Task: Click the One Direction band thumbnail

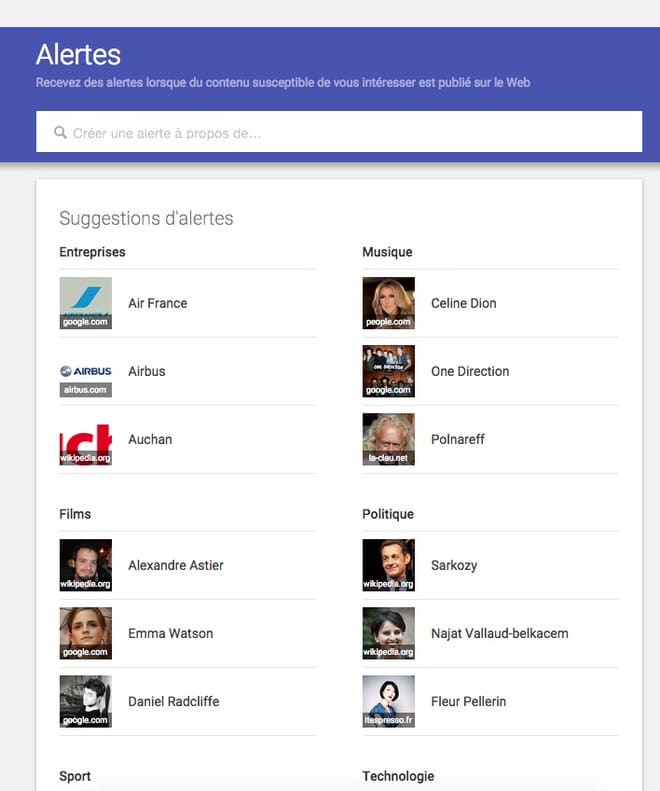Action: (x=389, y=371)
